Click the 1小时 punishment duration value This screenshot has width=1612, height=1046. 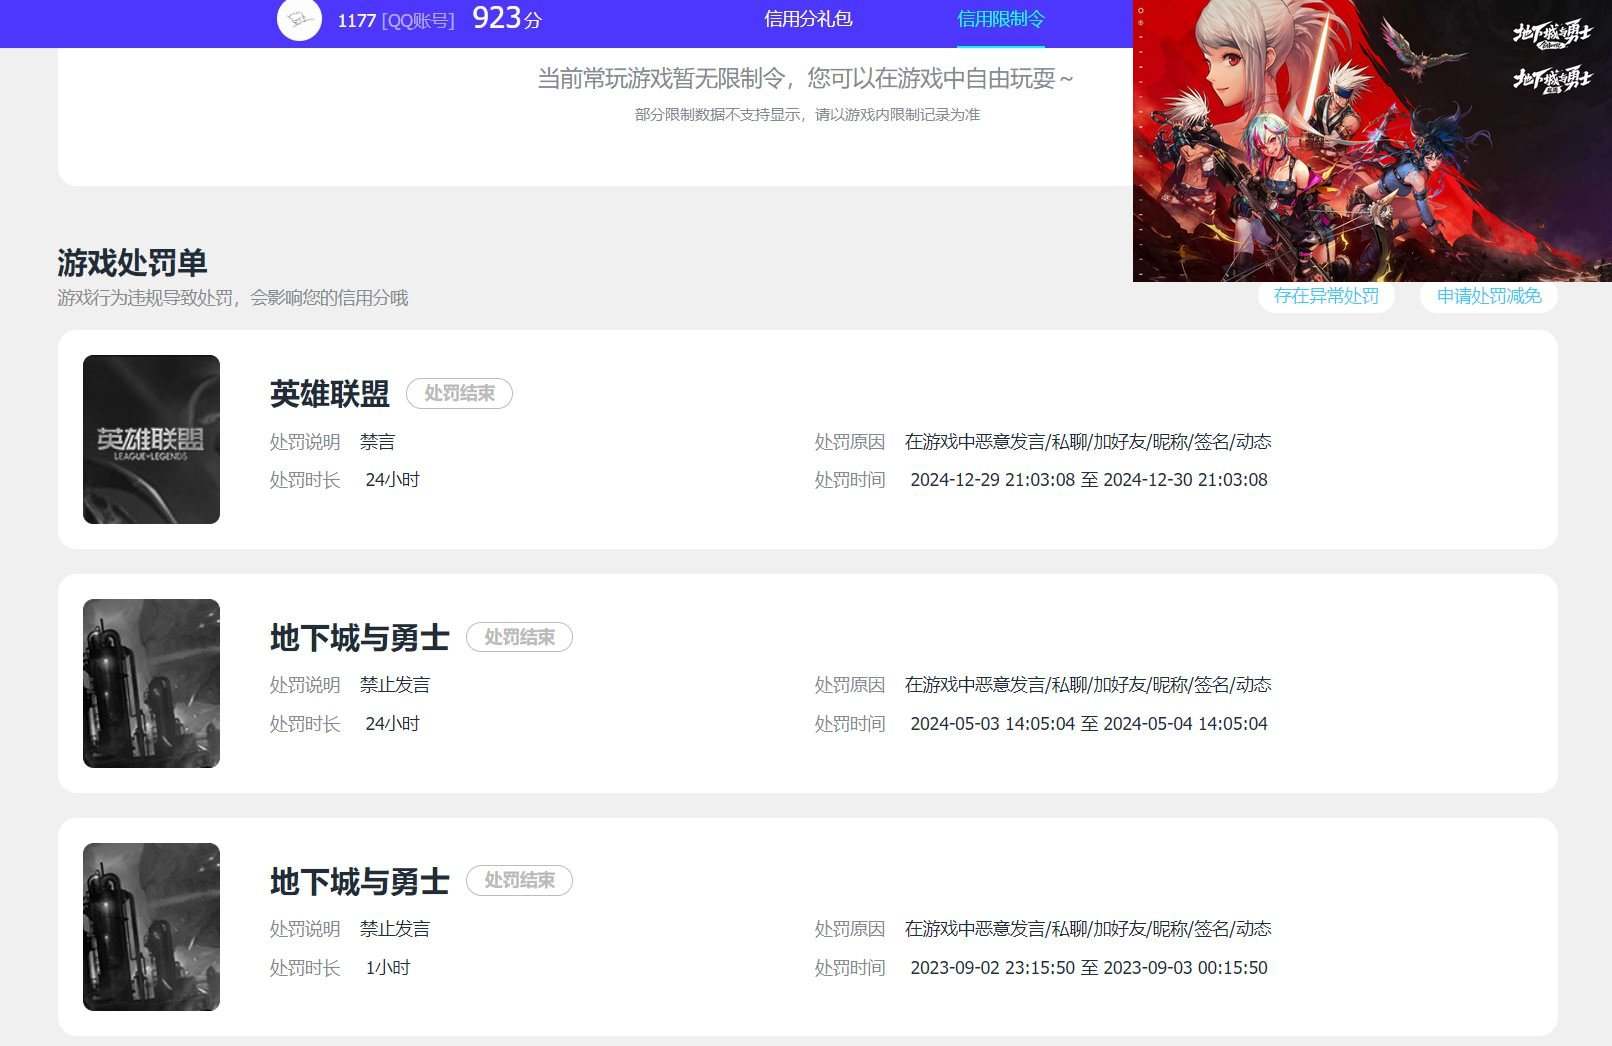click(x=388, y=968)
